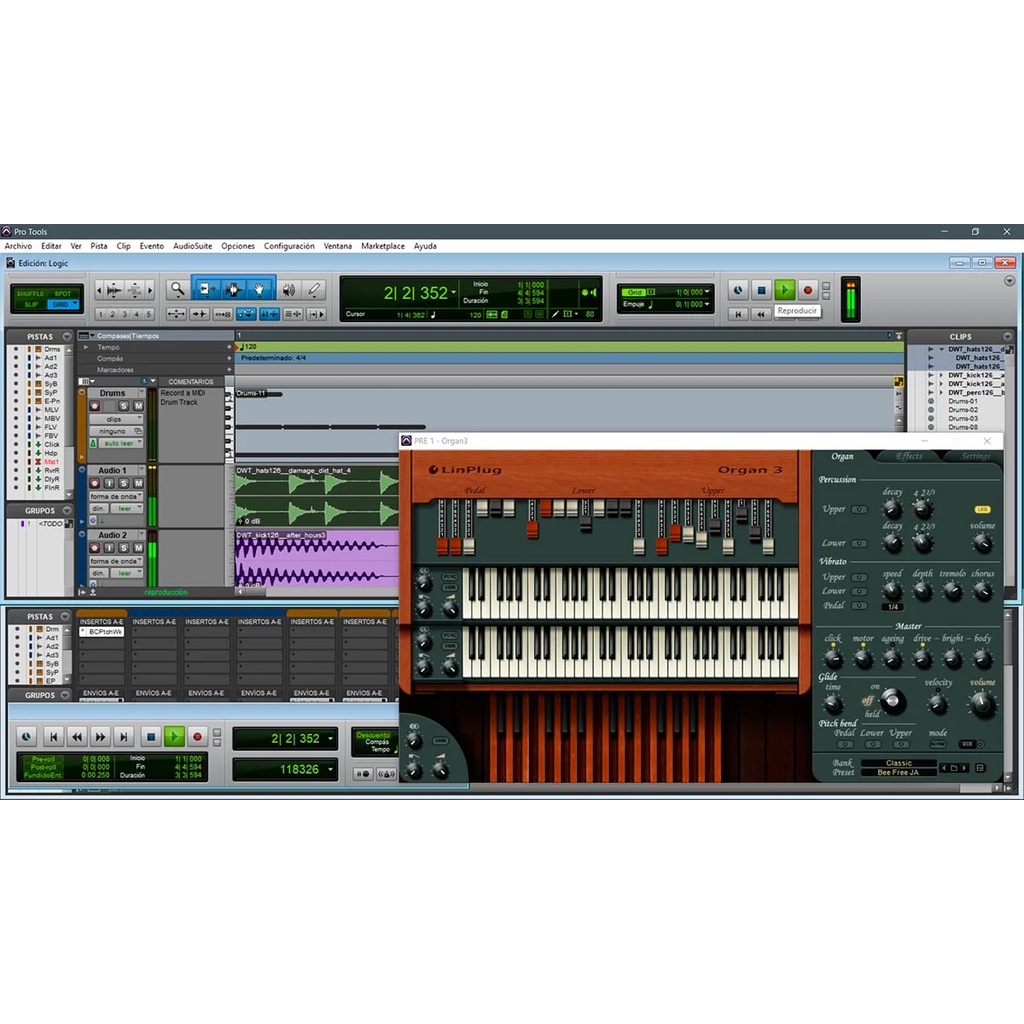This screenshot has width=1024, height=1024.
Task: Click the top toolbar Record button
Action: click(x=808, y=290)
